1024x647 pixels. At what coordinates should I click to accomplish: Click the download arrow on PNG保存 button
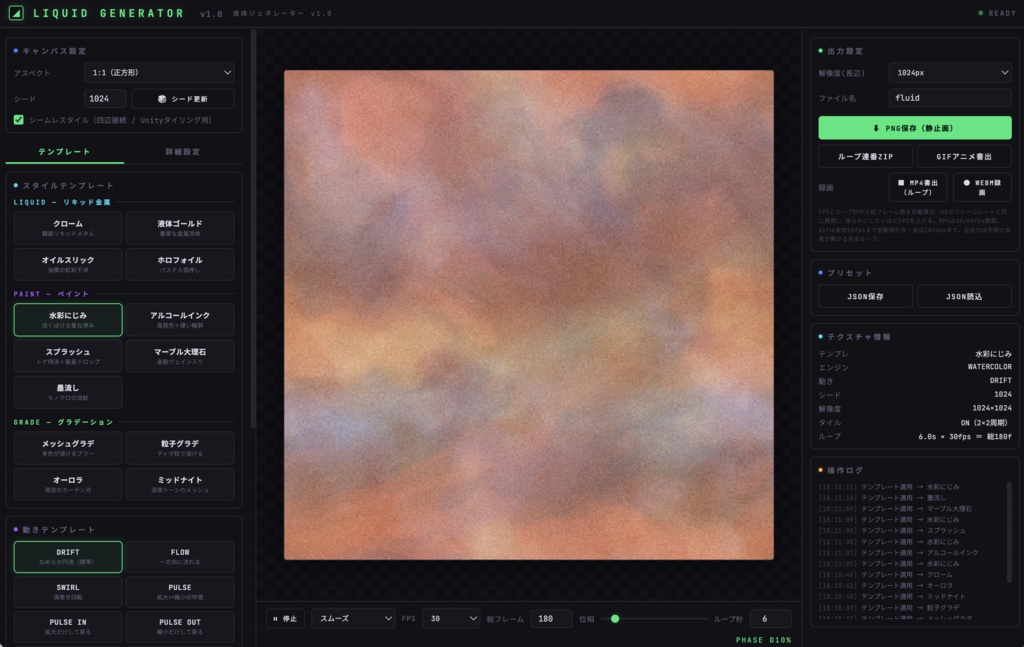pos(876,128)
